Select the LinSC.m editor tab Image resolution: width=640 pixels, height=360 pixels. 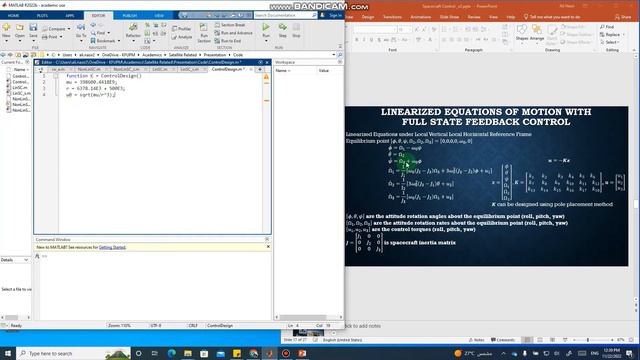159,69
